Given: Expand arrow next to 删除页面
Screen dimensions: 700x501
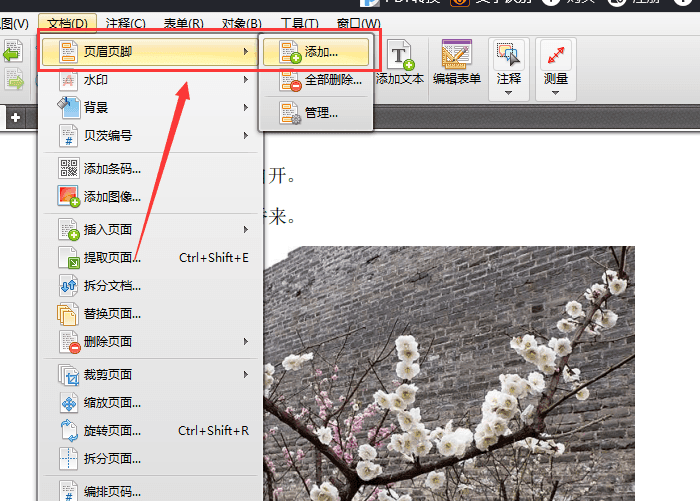Looking at the screenshot, I should 246,342.
